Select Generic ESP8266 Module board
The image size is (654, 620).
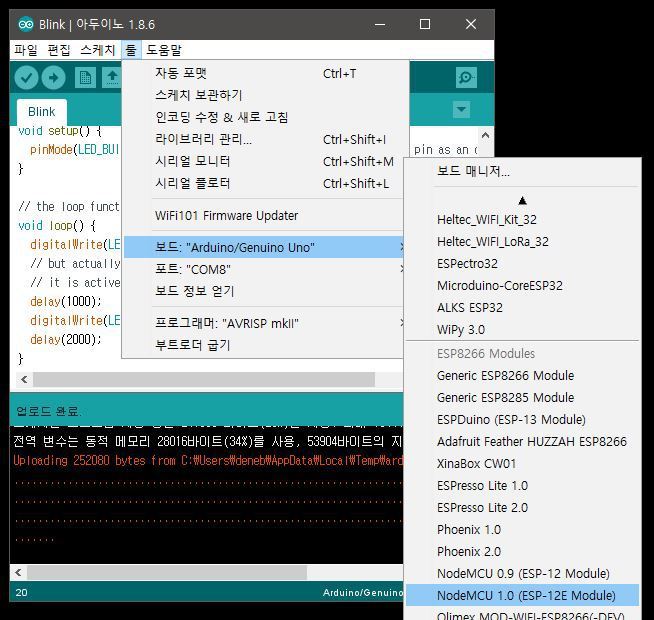[522, 376]
